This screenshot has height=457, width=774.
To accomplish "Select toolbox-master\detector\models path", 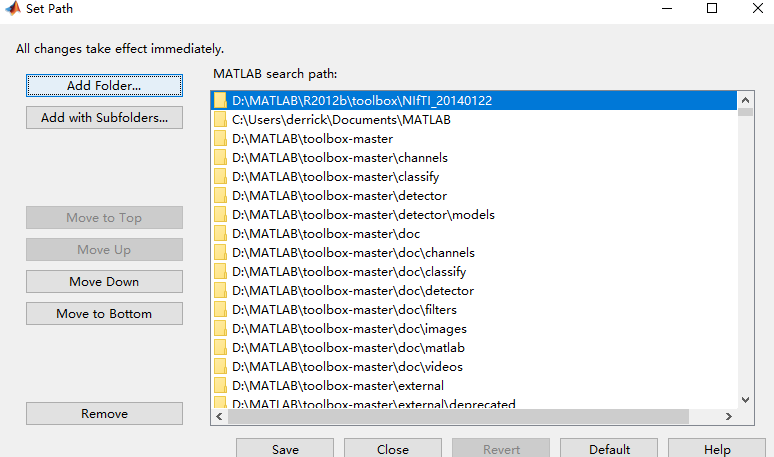I will (474, 215).
